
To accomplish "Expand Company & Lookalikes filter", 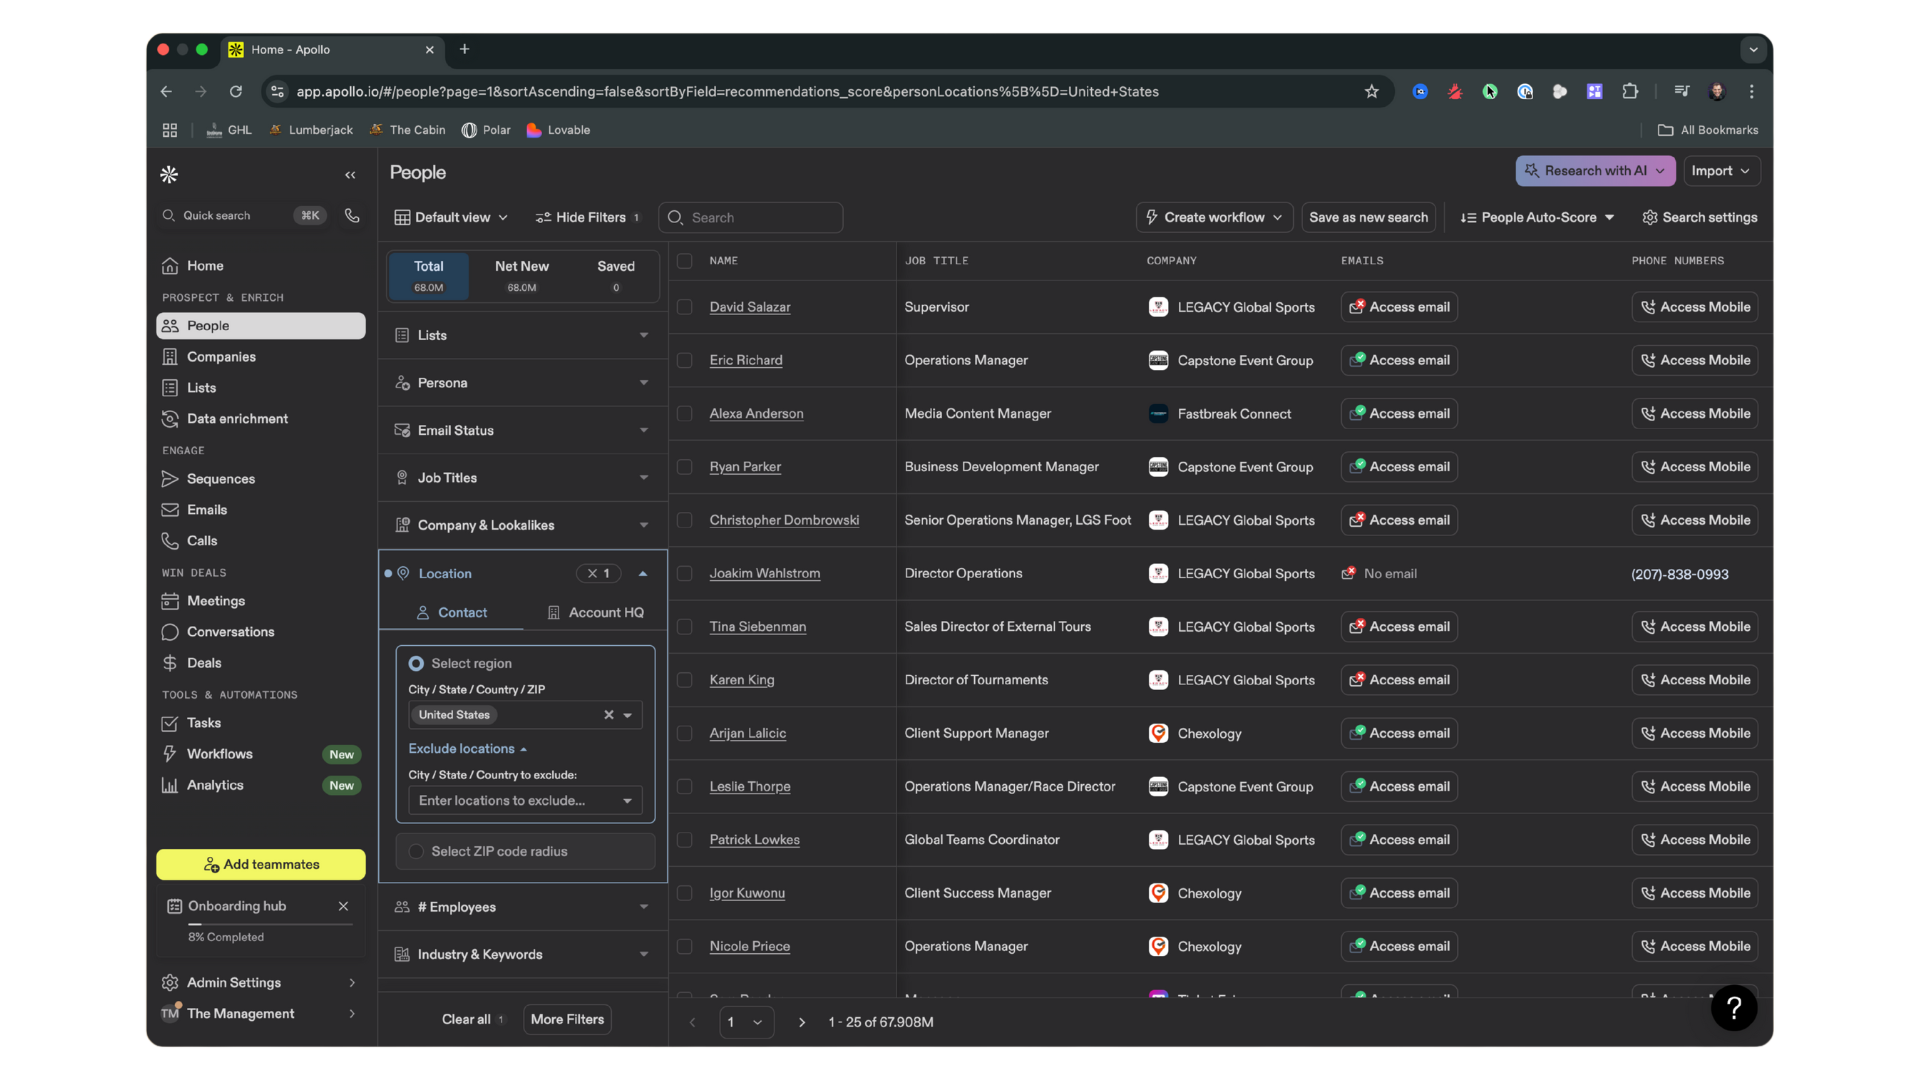I will [x=523, y=525].
